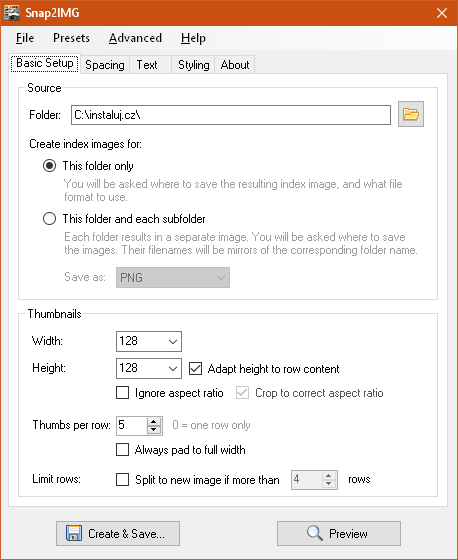Open the Presets menu

coord(71,38)
